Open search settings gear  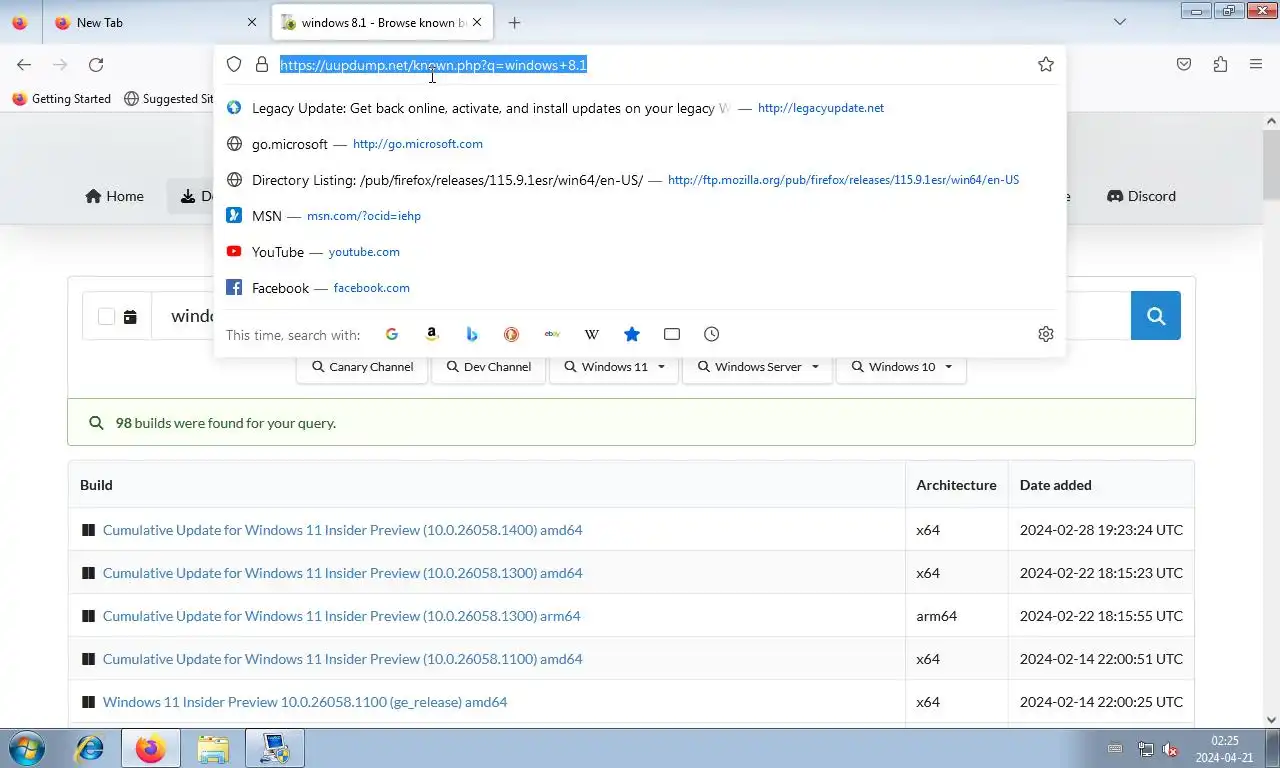pos(1046,334)
